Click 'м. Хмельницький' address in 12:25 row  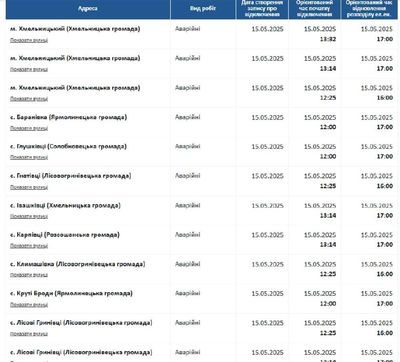click(75, 88)
